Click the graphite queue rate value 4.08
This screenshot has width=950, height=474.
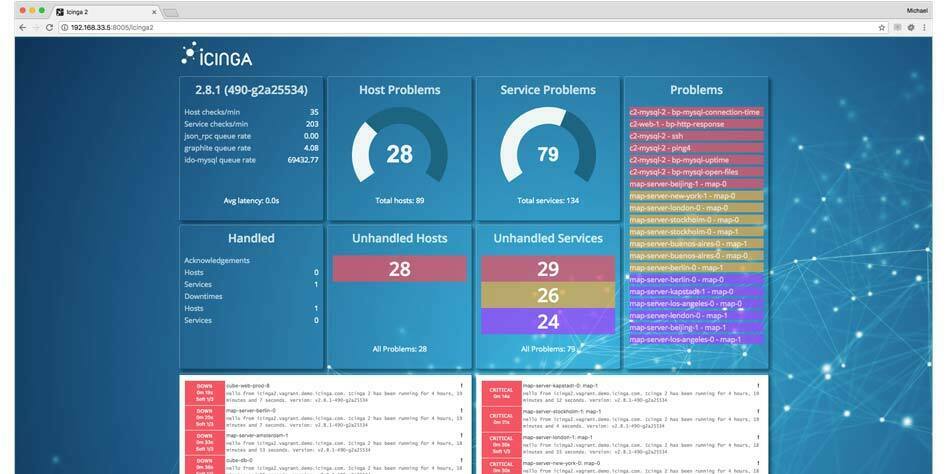pyautogui.click(x=311, y=148)
